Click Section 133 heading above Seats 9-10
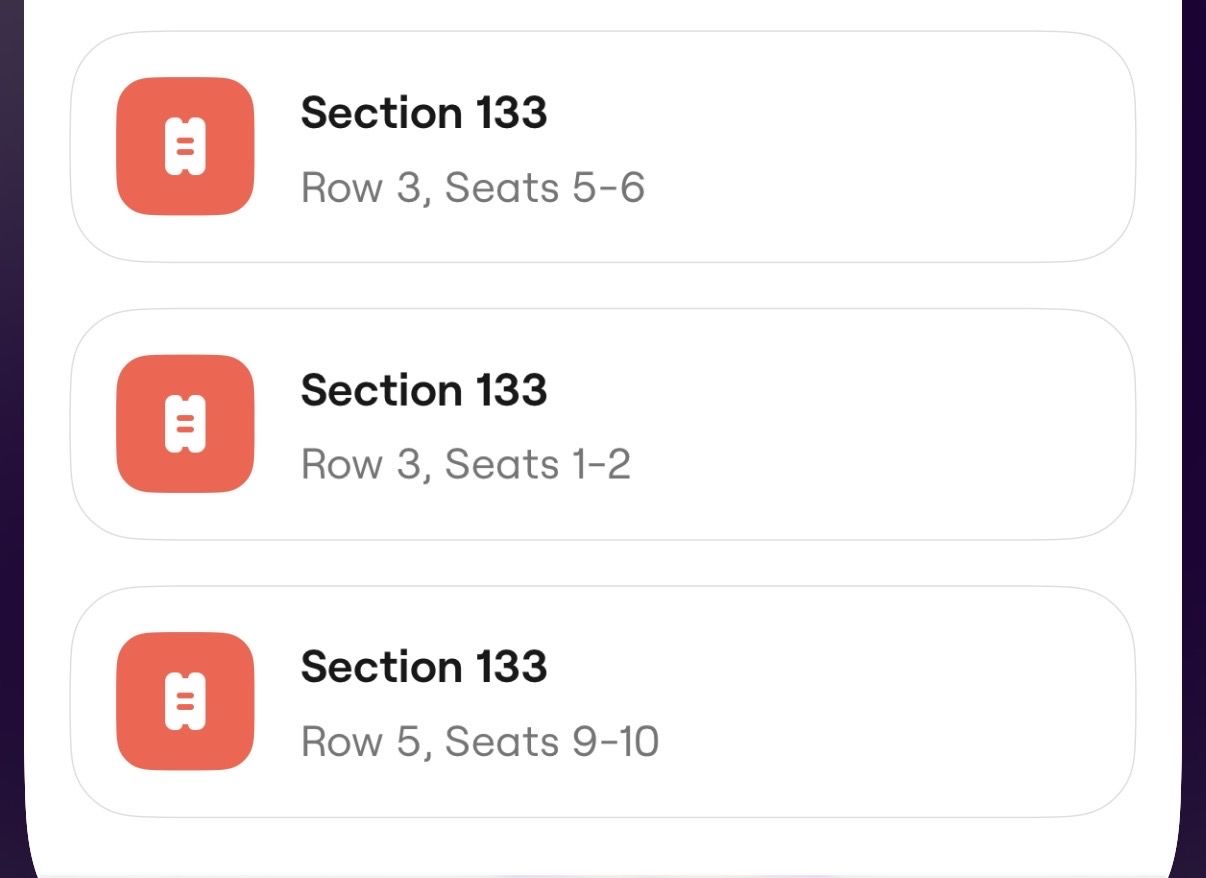The image size is (1206, 878). (424, 667)
